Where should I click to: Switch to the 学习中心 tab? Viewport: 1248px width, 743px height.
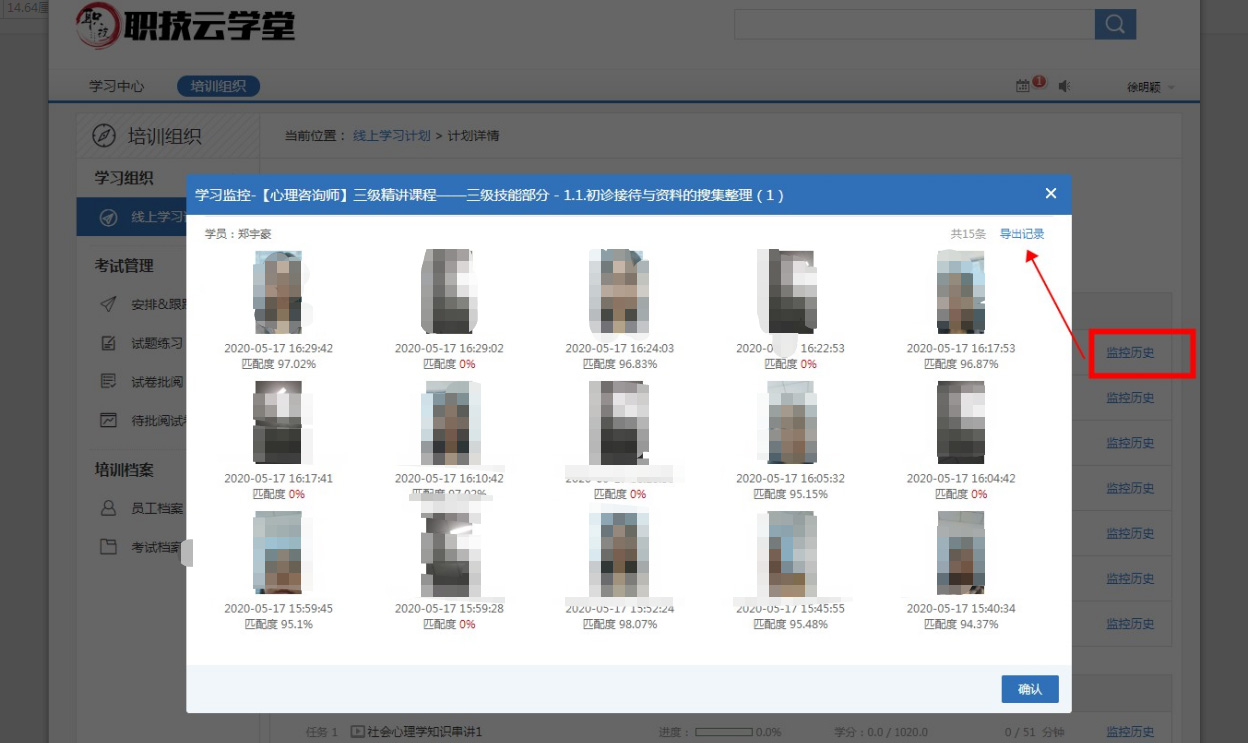pos(117,86)
